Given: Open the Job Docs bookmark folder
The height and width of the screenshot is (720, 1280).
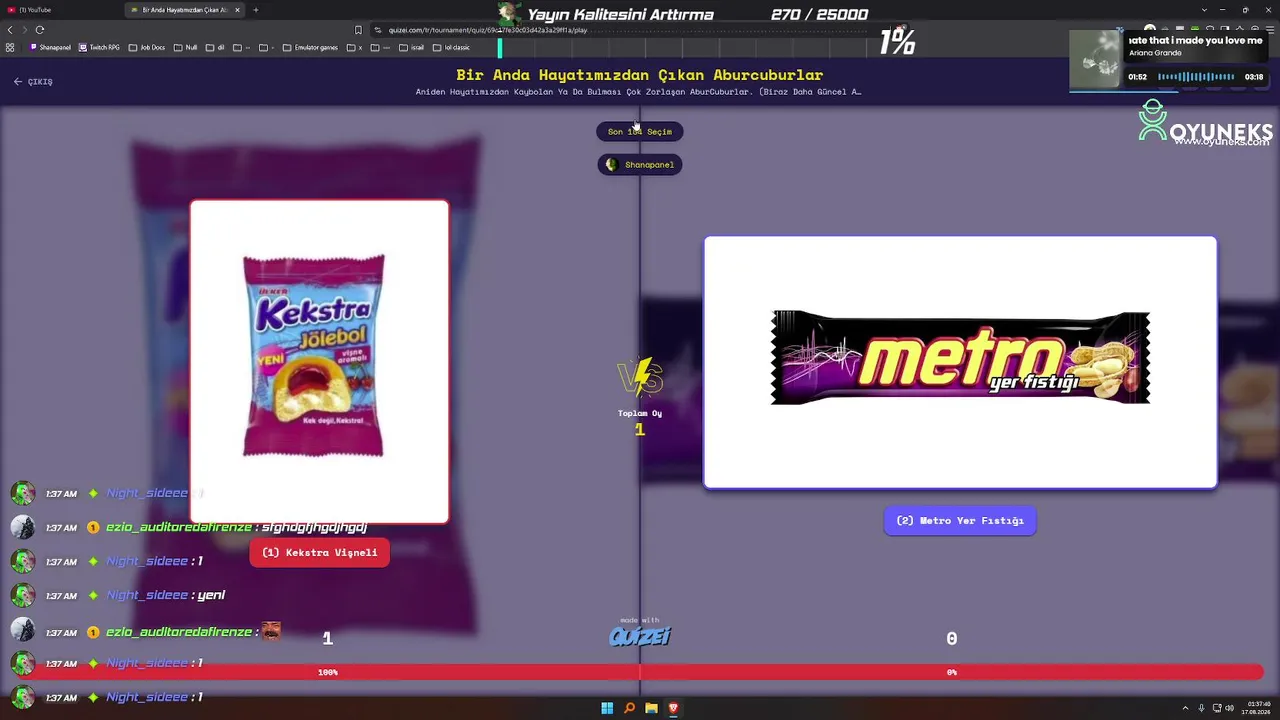Looking at the screenshot, I should click(x=147, y=47).
